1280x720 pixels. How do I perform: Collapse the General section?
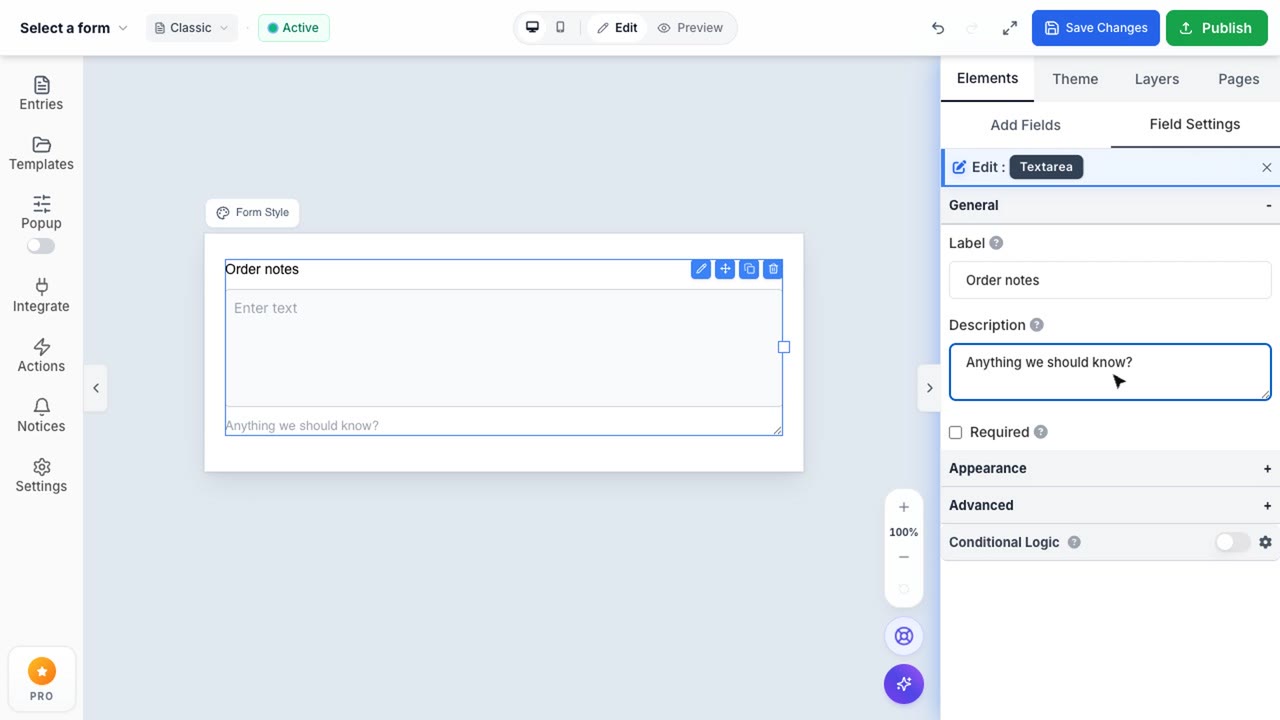pos(1110,205)
